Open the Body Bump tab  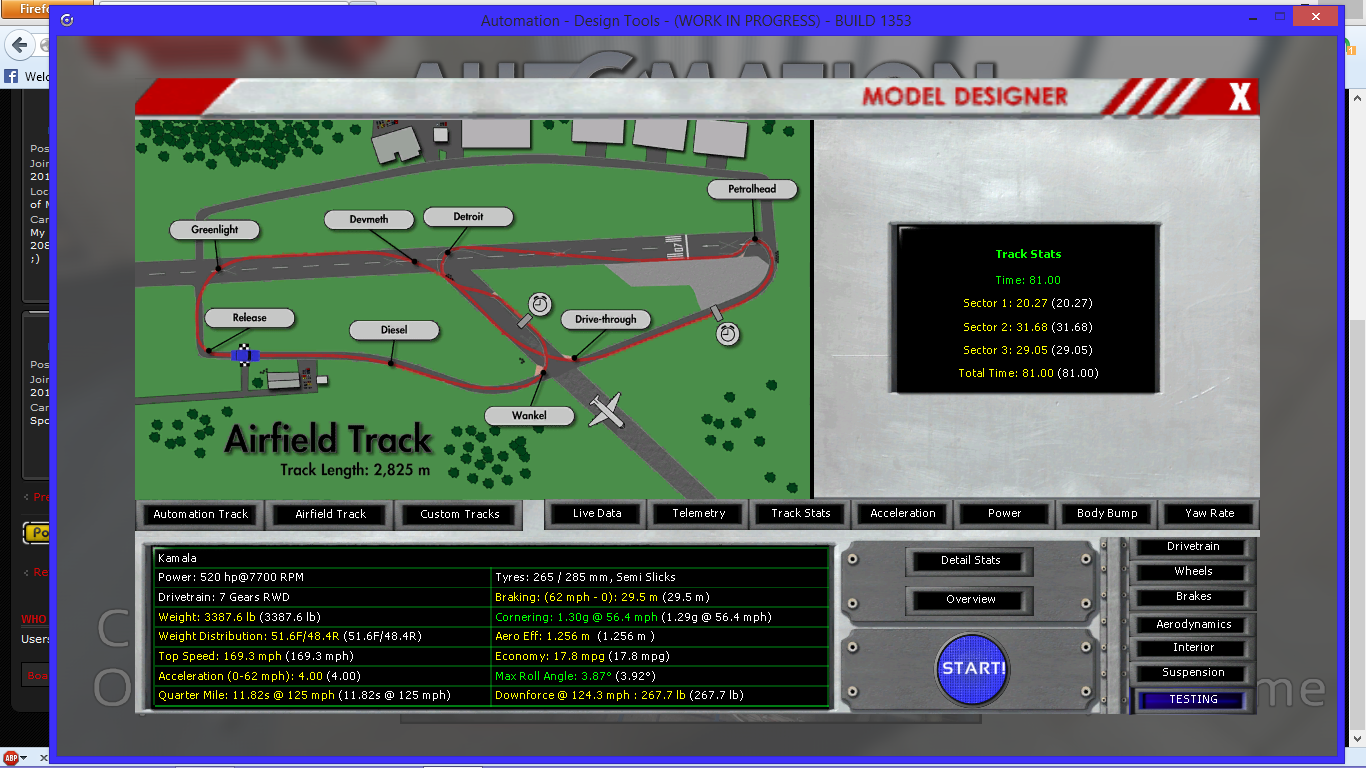[x=1107, y=513]
